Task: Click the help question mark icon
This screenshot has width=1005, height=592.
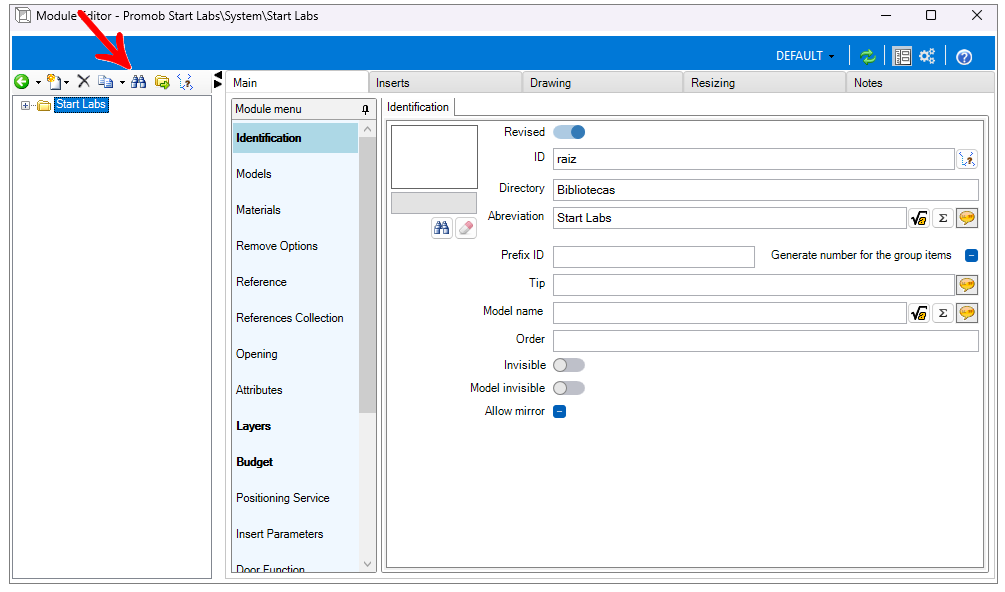Action: click(x=964, y=57)
